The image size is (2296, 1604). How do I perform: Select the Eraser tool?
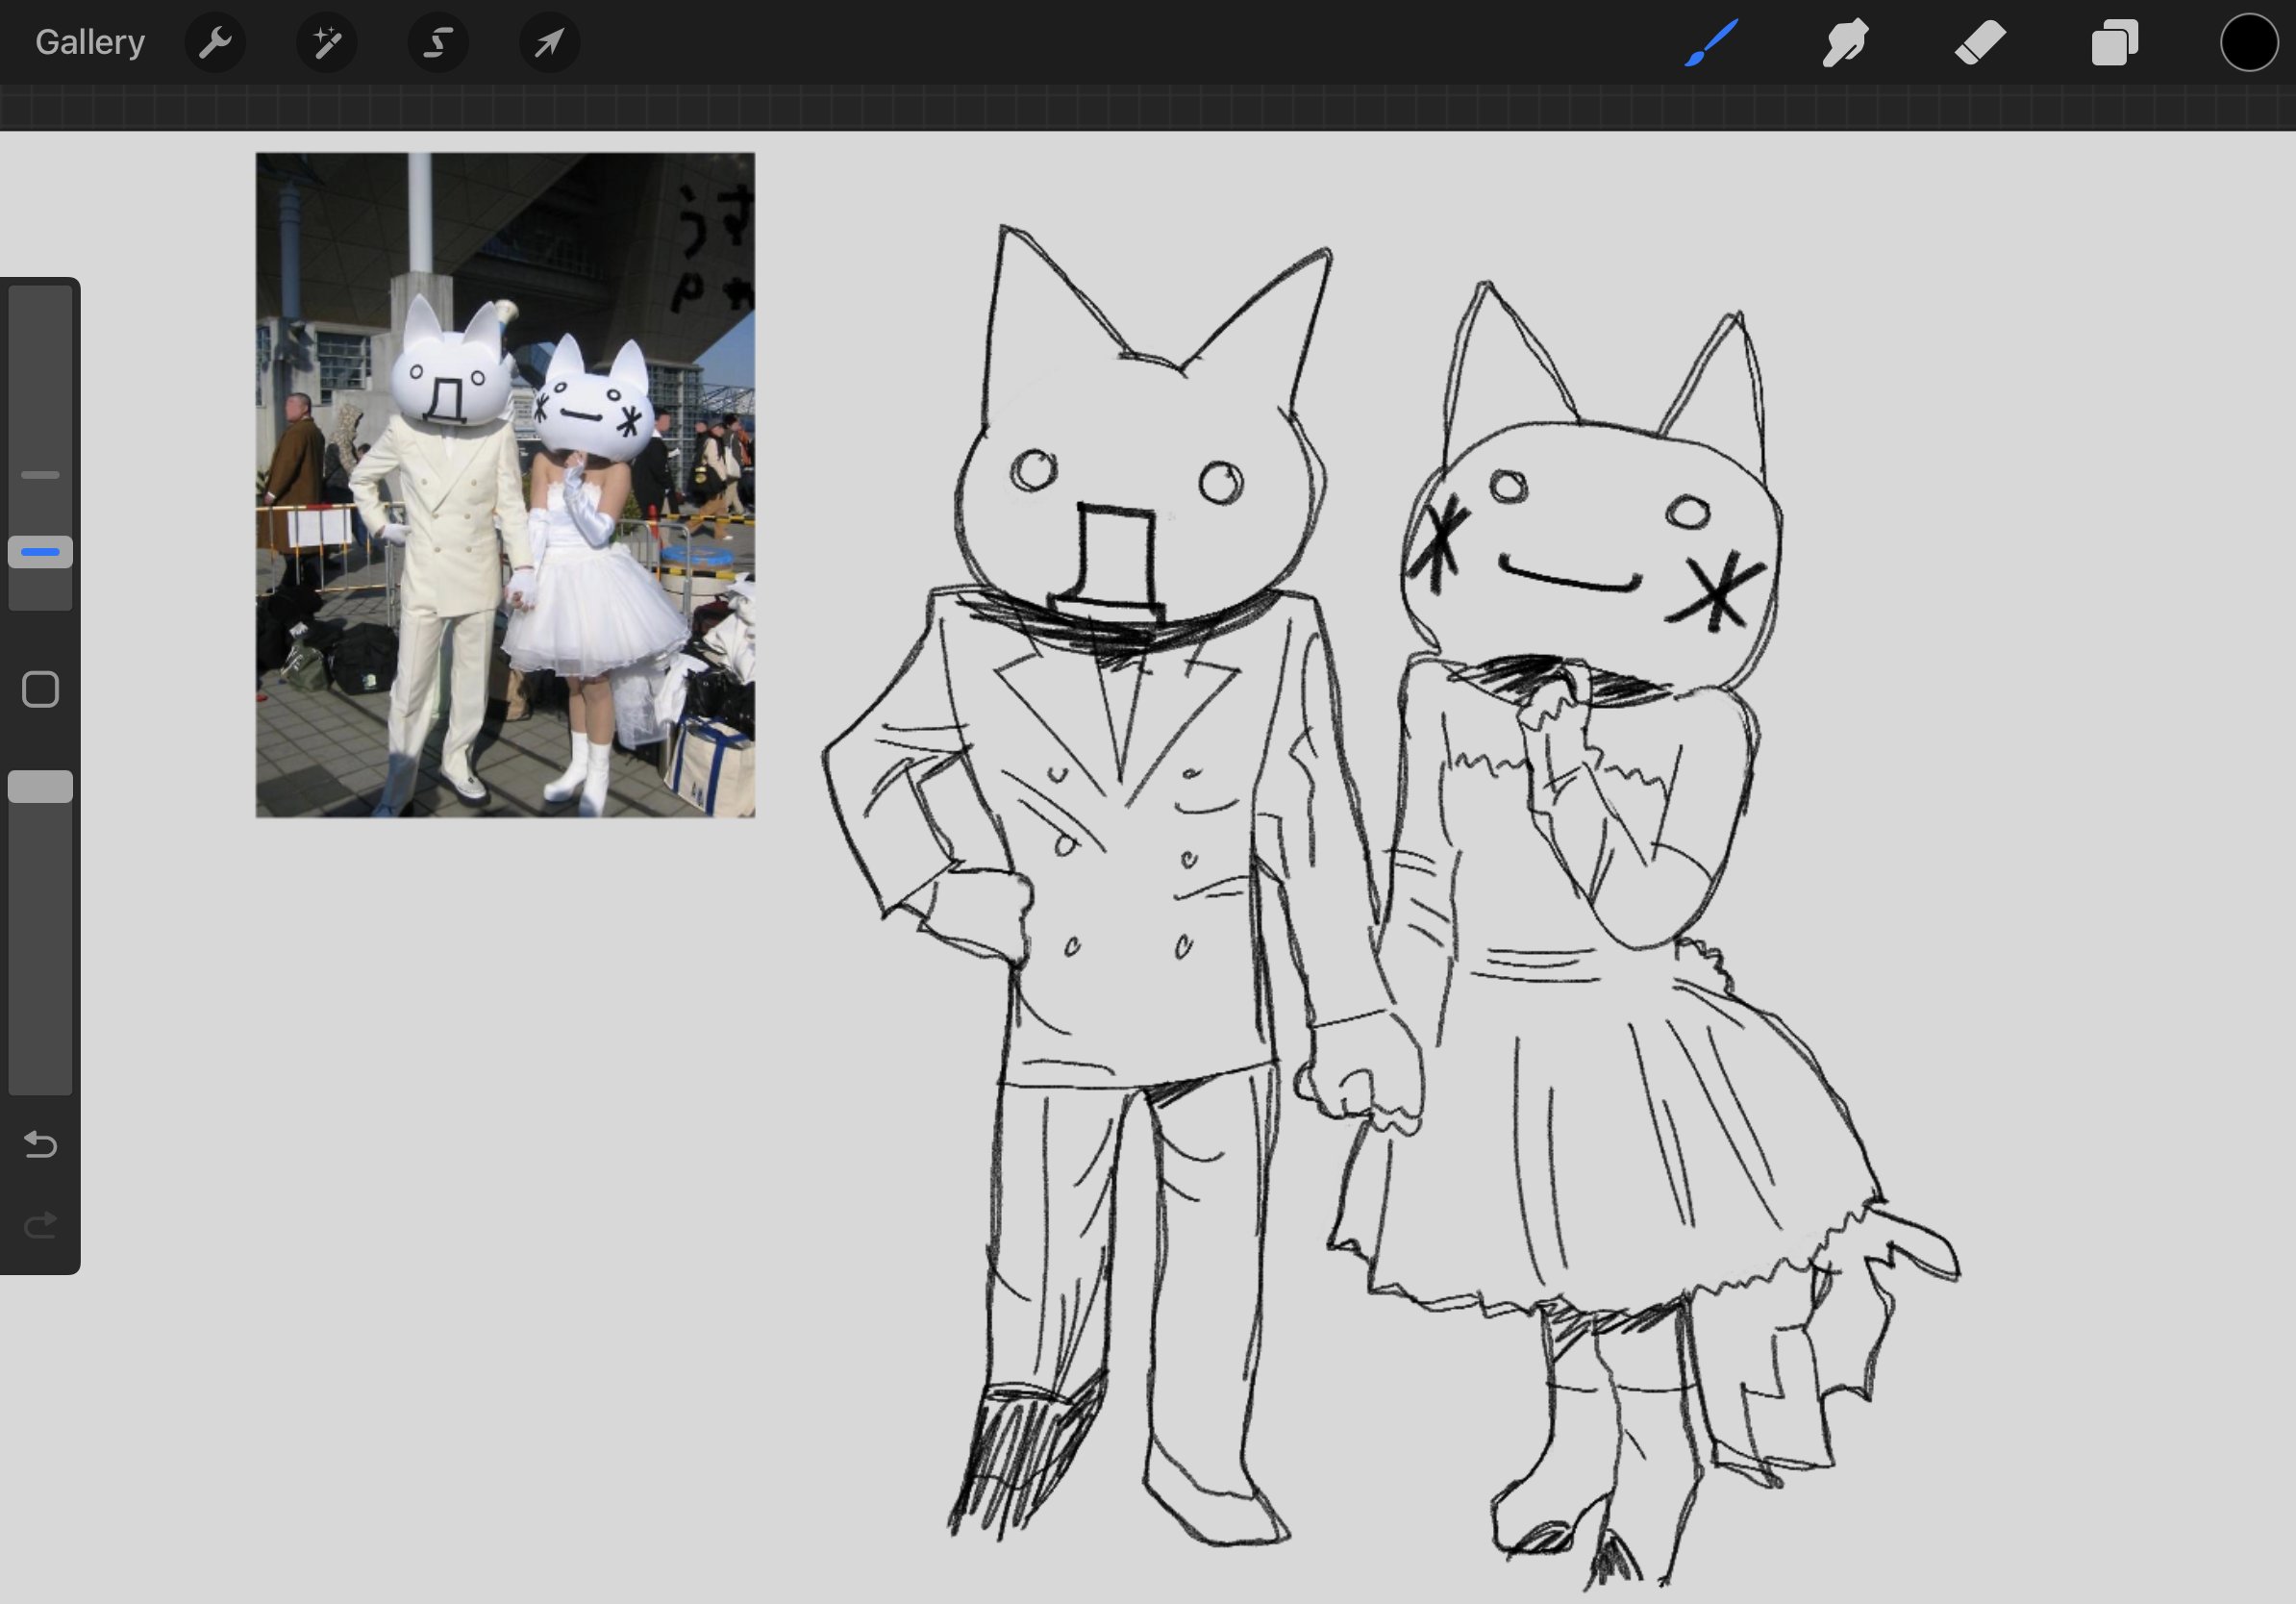pyautogui.click(x=1980, y=43)
